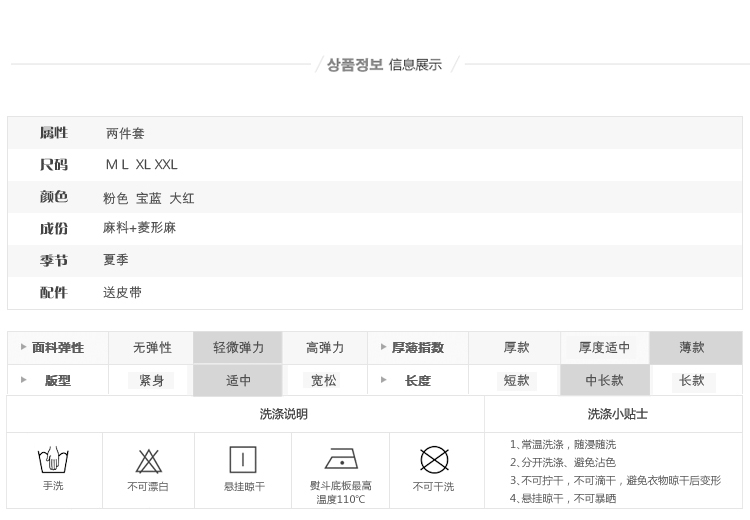750x520 pixels.
Task: Choose the 薄款 thickness option
Action: coord(692,348)
